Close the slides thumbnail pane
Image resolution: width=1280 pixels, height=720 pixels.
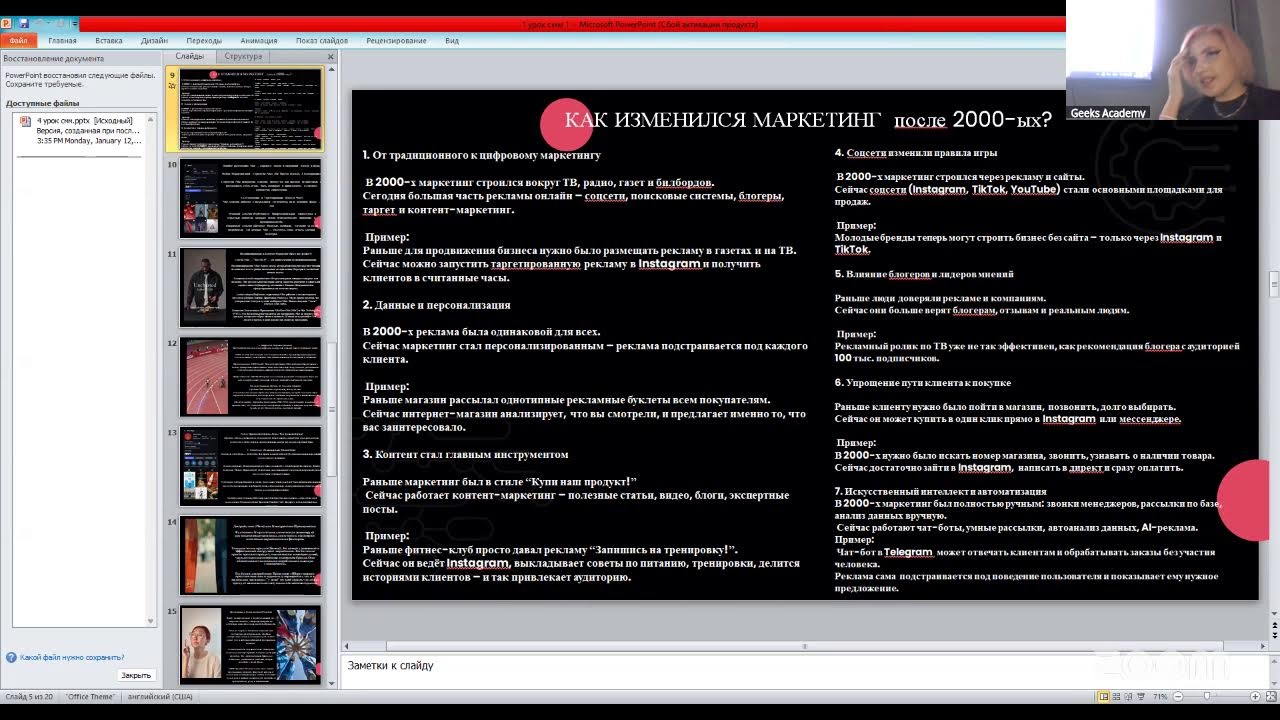pos(331,57)
